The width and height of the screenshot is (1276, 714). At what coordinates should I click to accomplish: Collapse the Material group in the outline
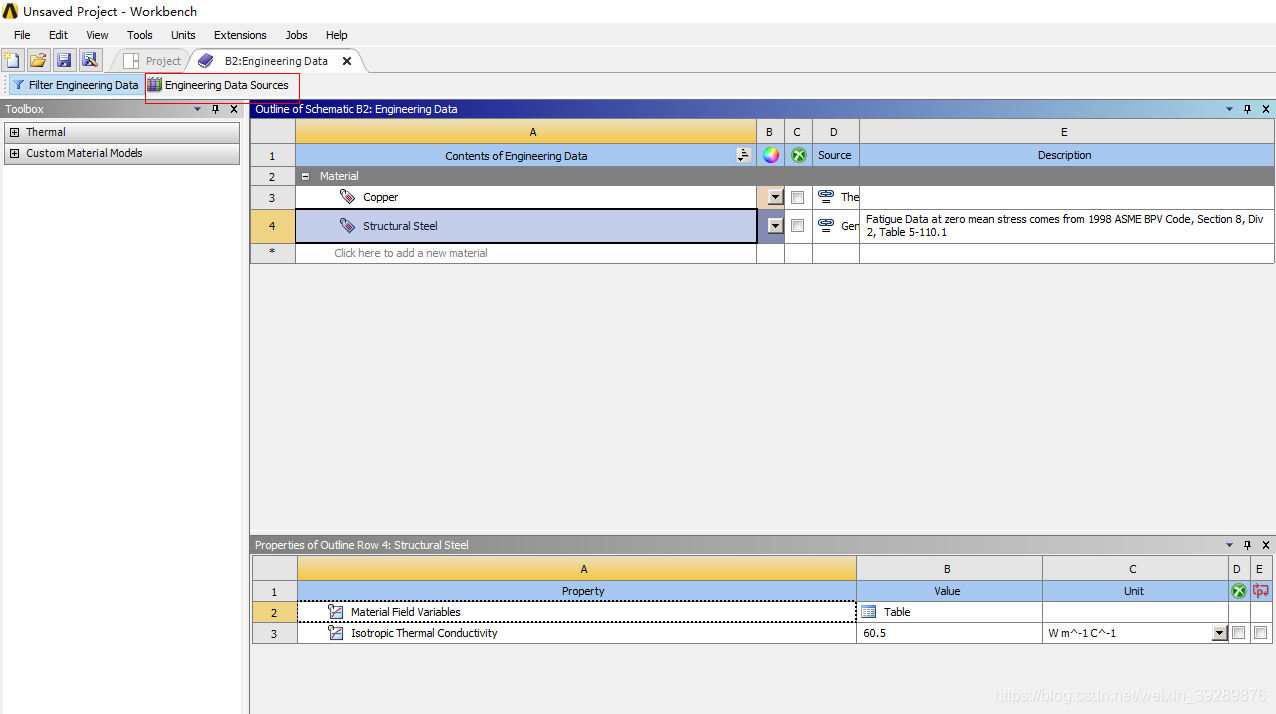coord(305,176)
